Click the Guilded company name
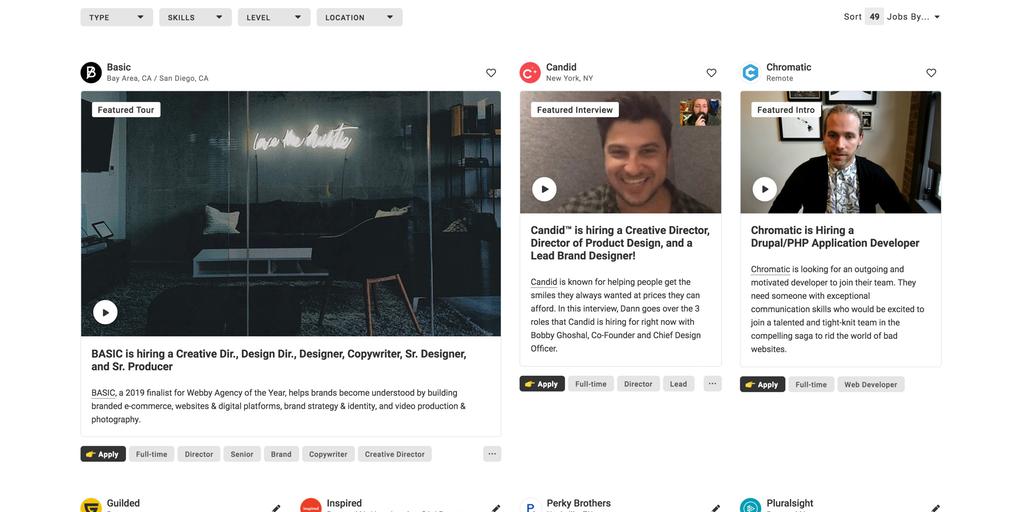Screen dimensions: 1024x512 click(x=123, y=504)
